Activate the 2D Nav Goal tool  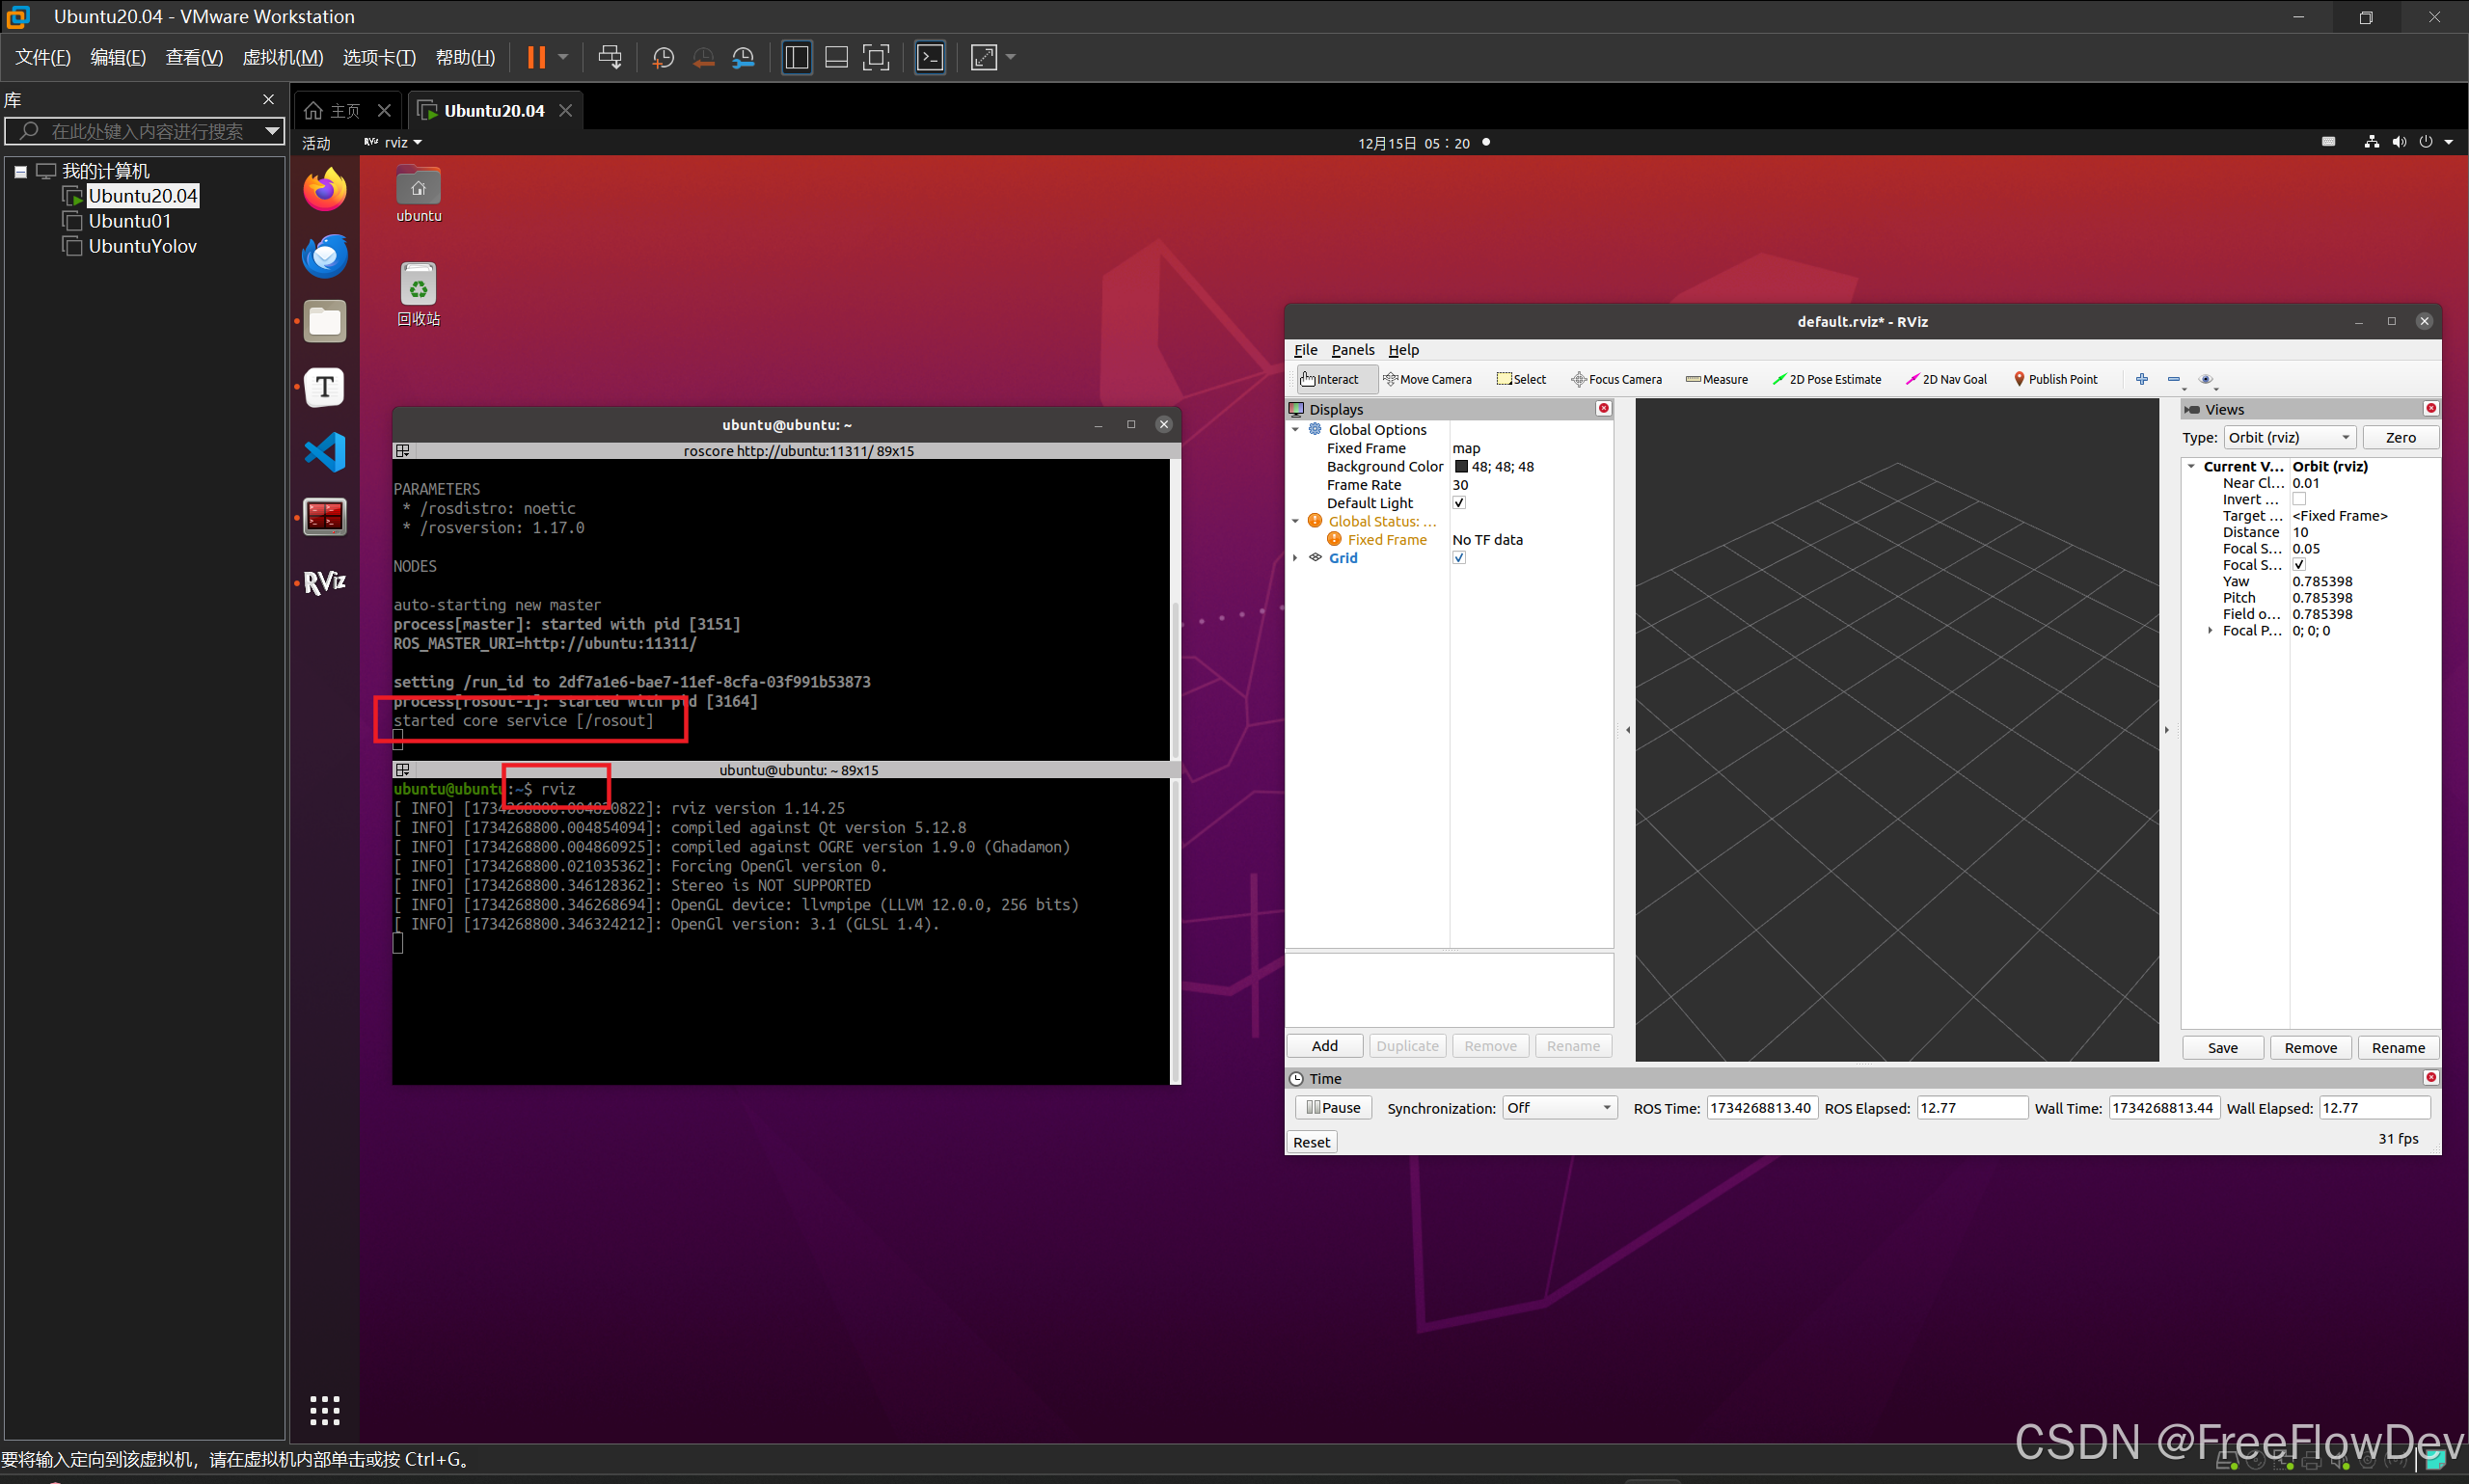click(1945, 379)
